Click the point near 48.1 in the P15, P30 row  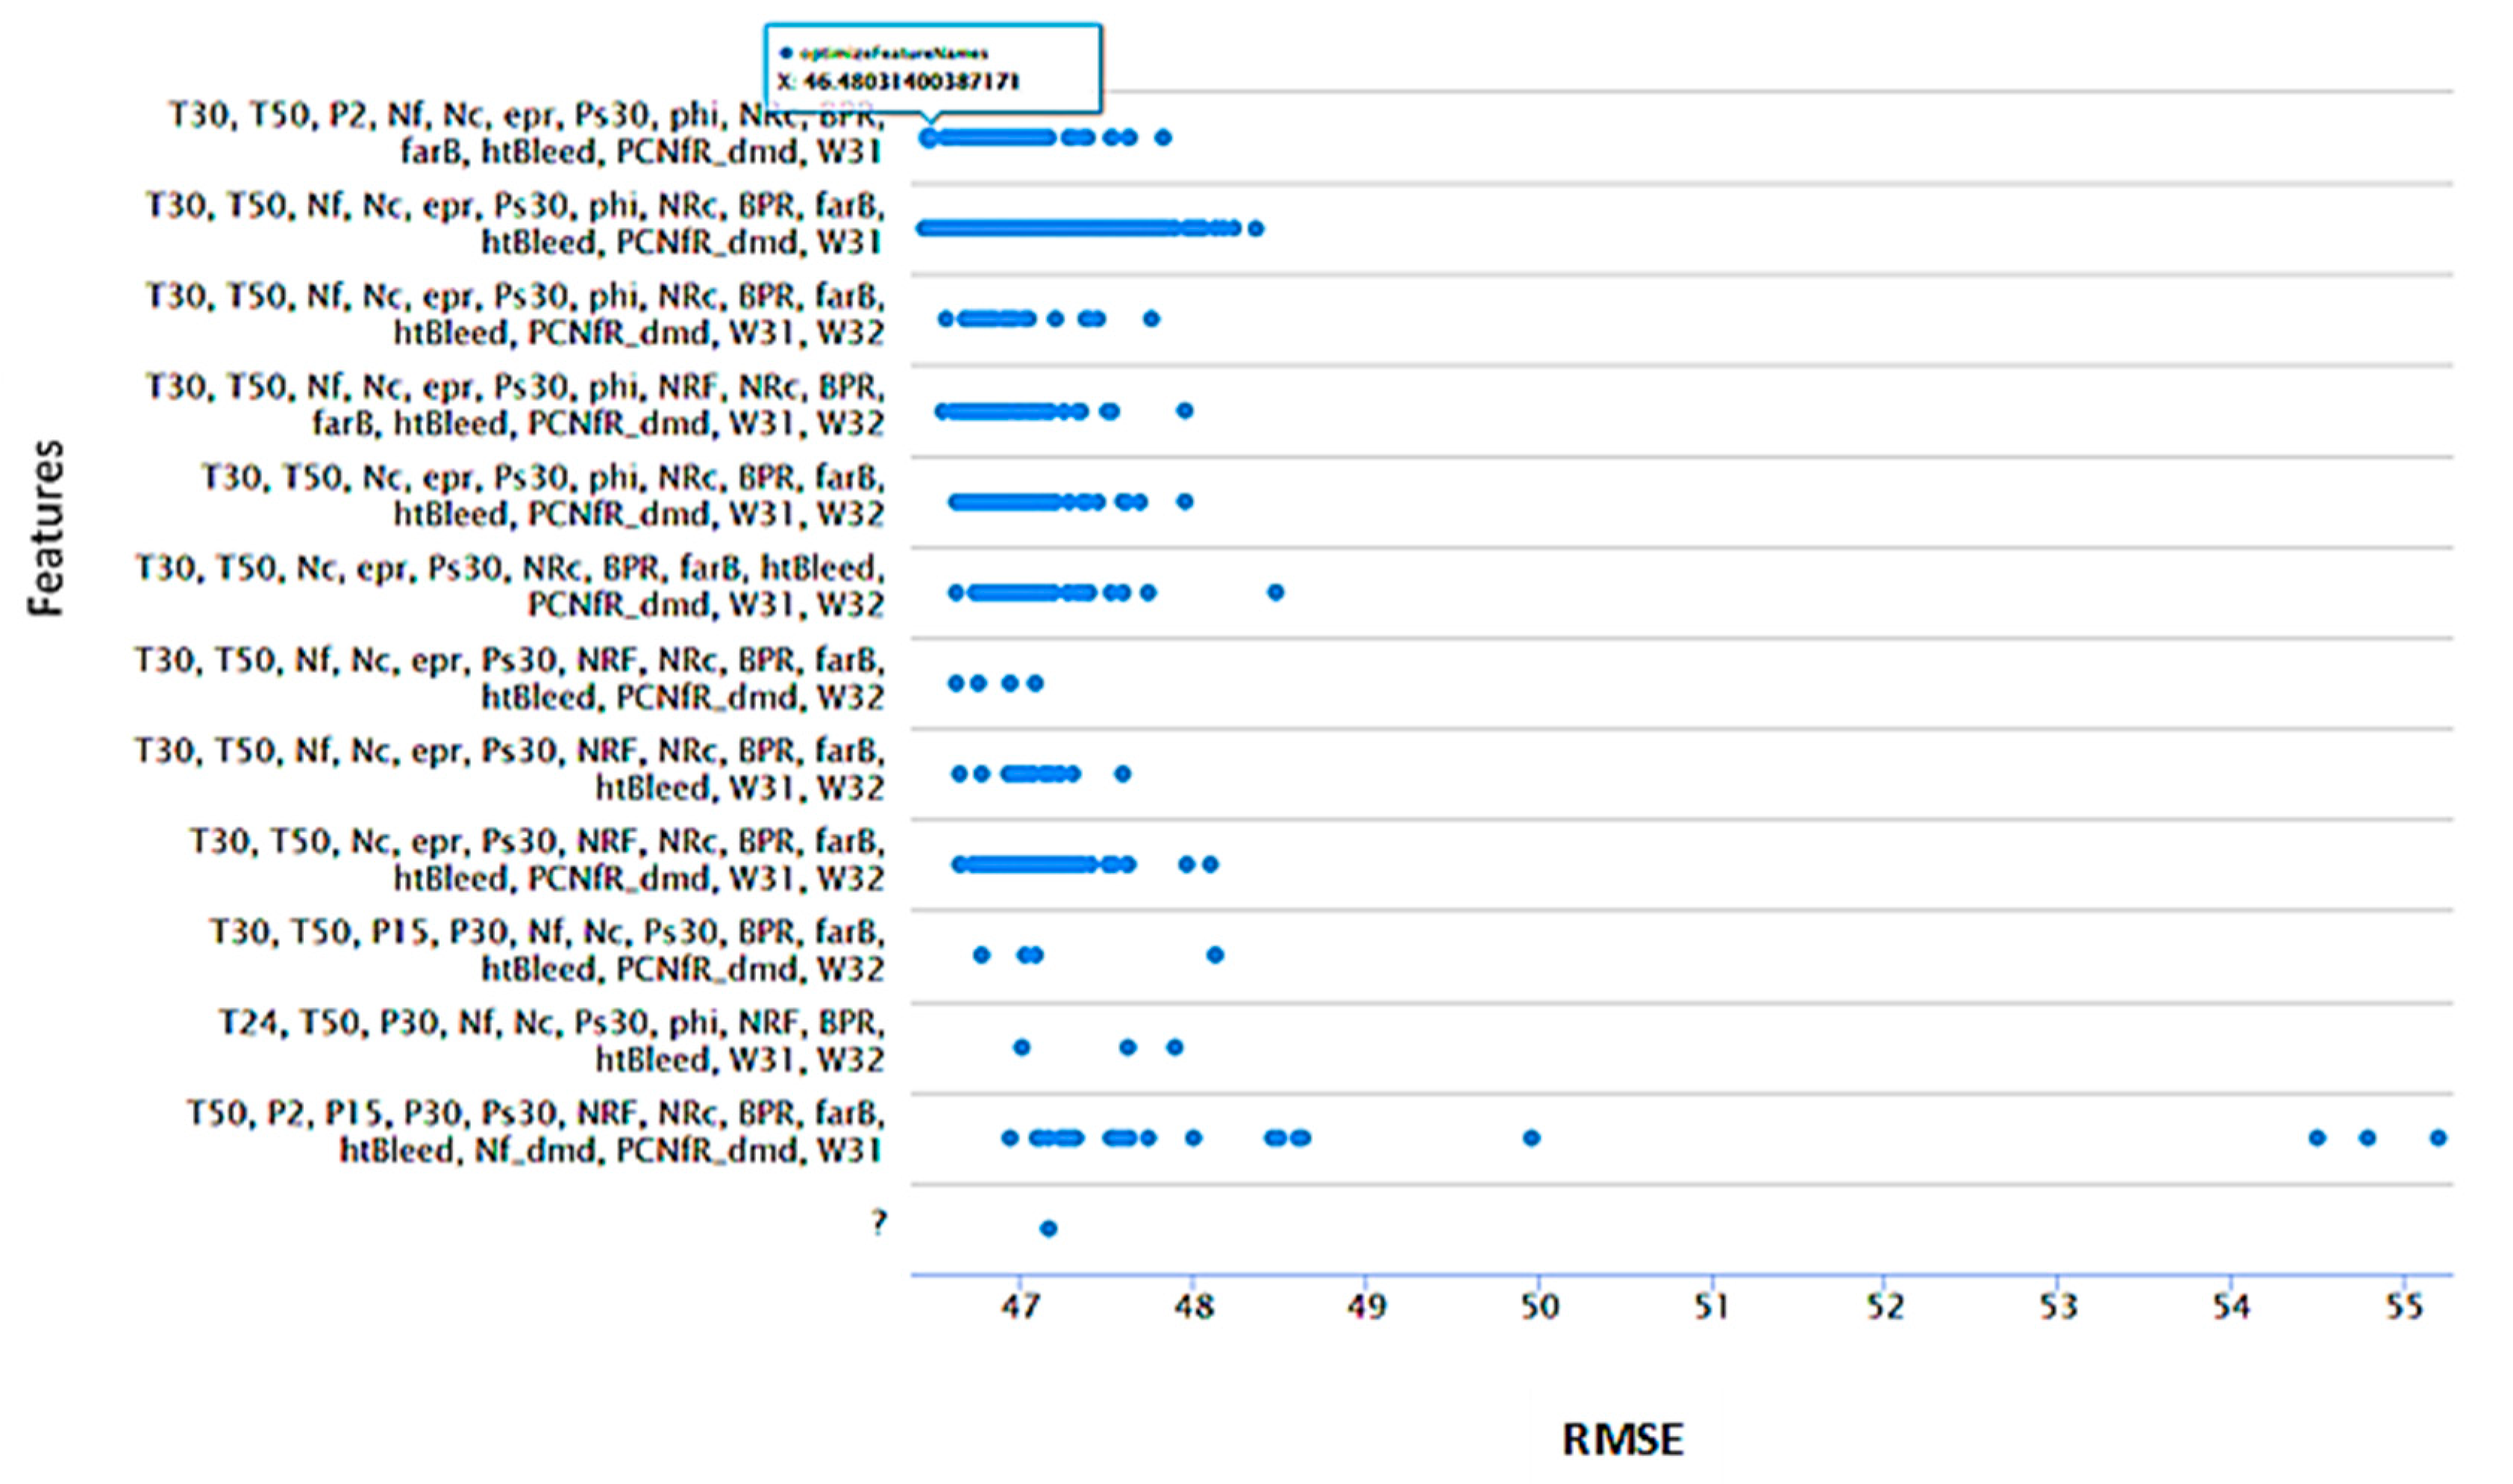[1215, 955]
